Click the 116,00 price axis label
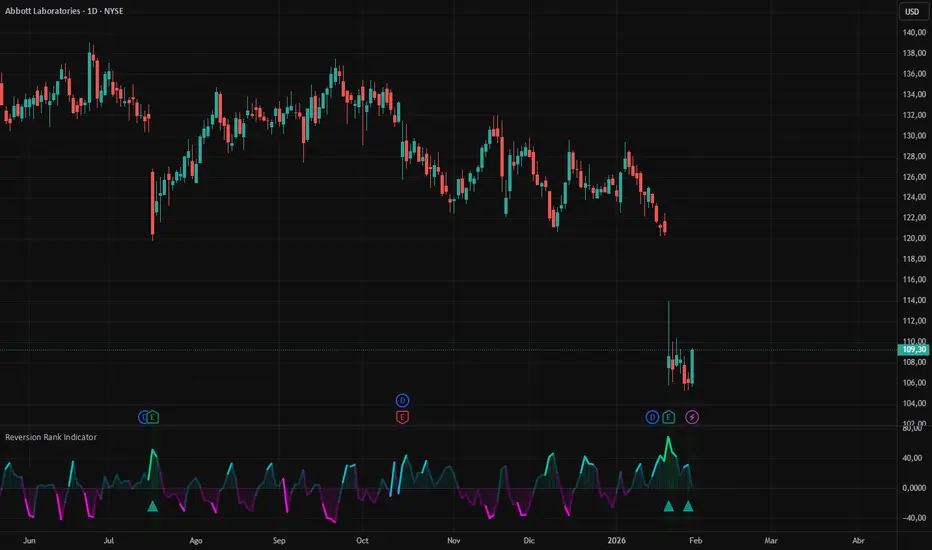Image resolution: width=932 pixels, height=550 pixels. 914,279
